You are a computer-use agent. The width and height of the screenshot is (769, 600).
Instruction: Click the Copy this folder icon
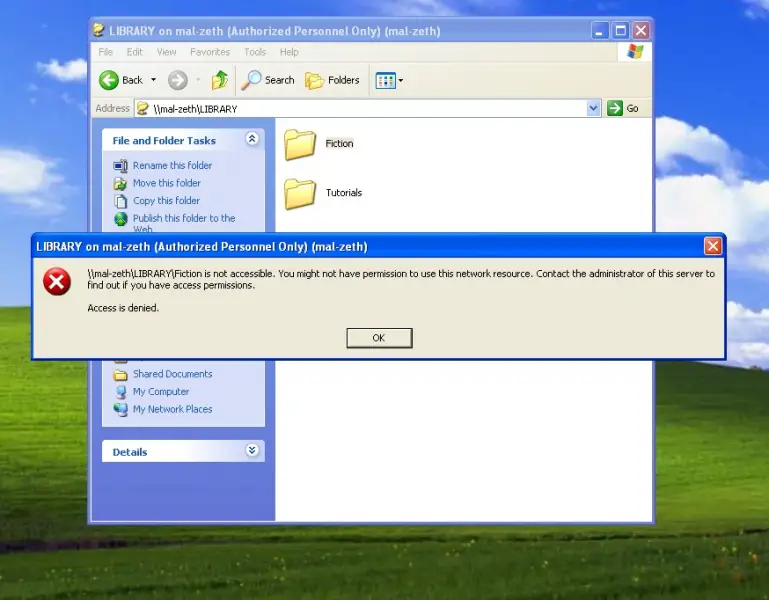(x=121, y=201)
